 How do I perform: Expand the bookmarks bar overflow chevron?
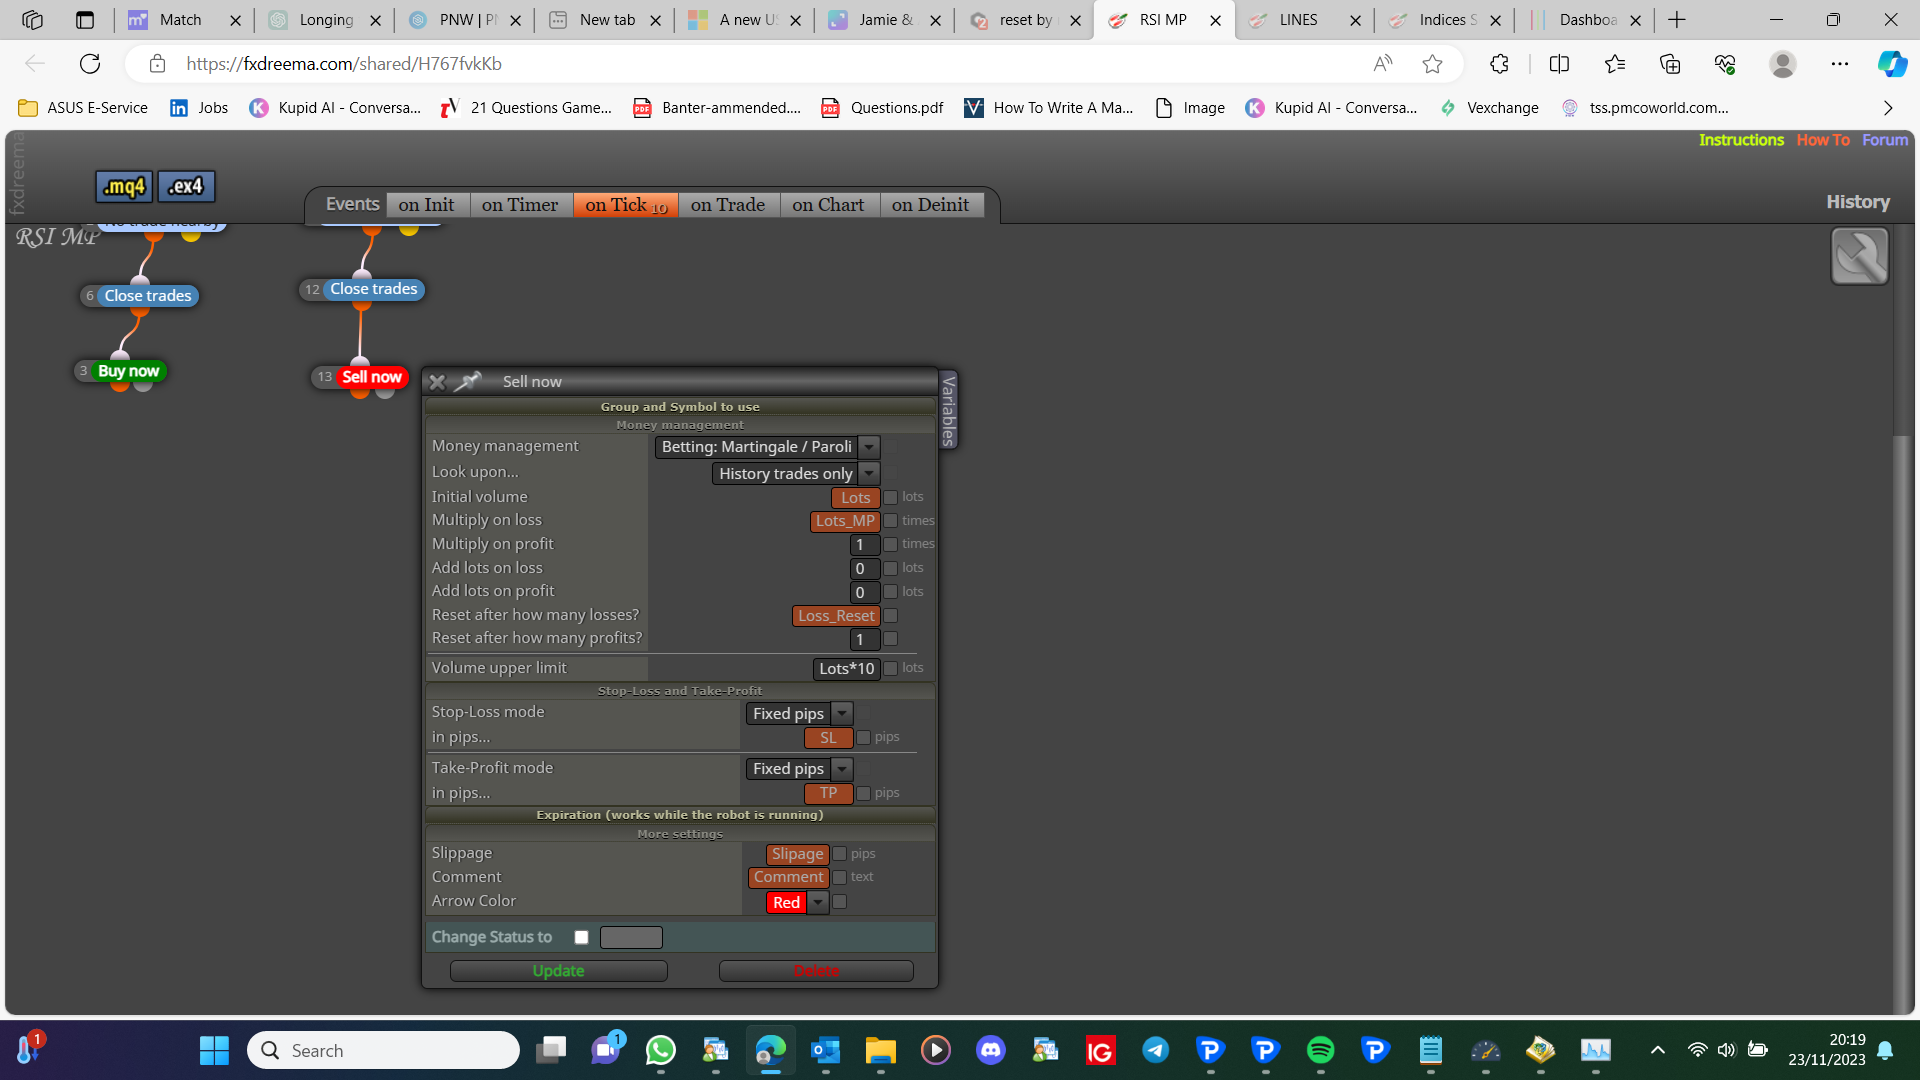(1888, 108)
